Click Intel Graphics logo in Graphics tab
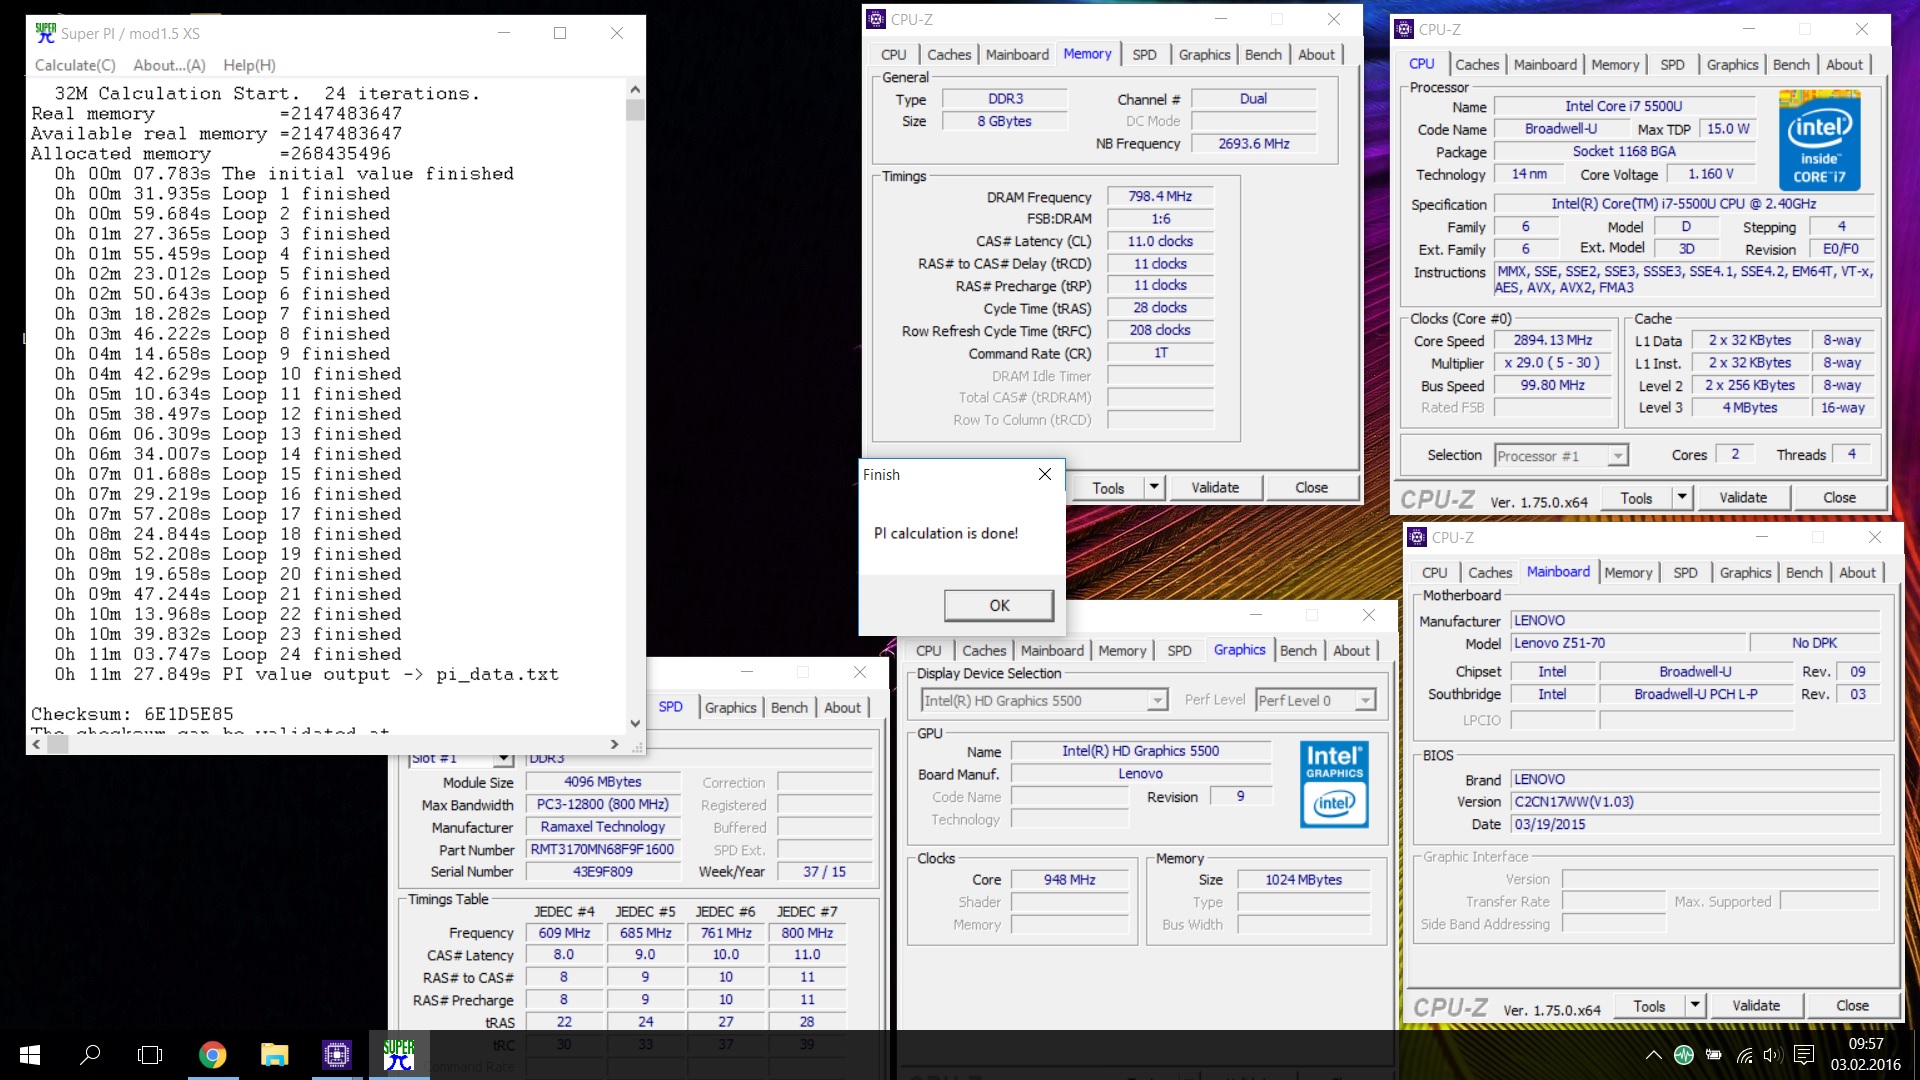Image resolution: width=1920 pixels, height=1080 pixels. point(1335,784)
